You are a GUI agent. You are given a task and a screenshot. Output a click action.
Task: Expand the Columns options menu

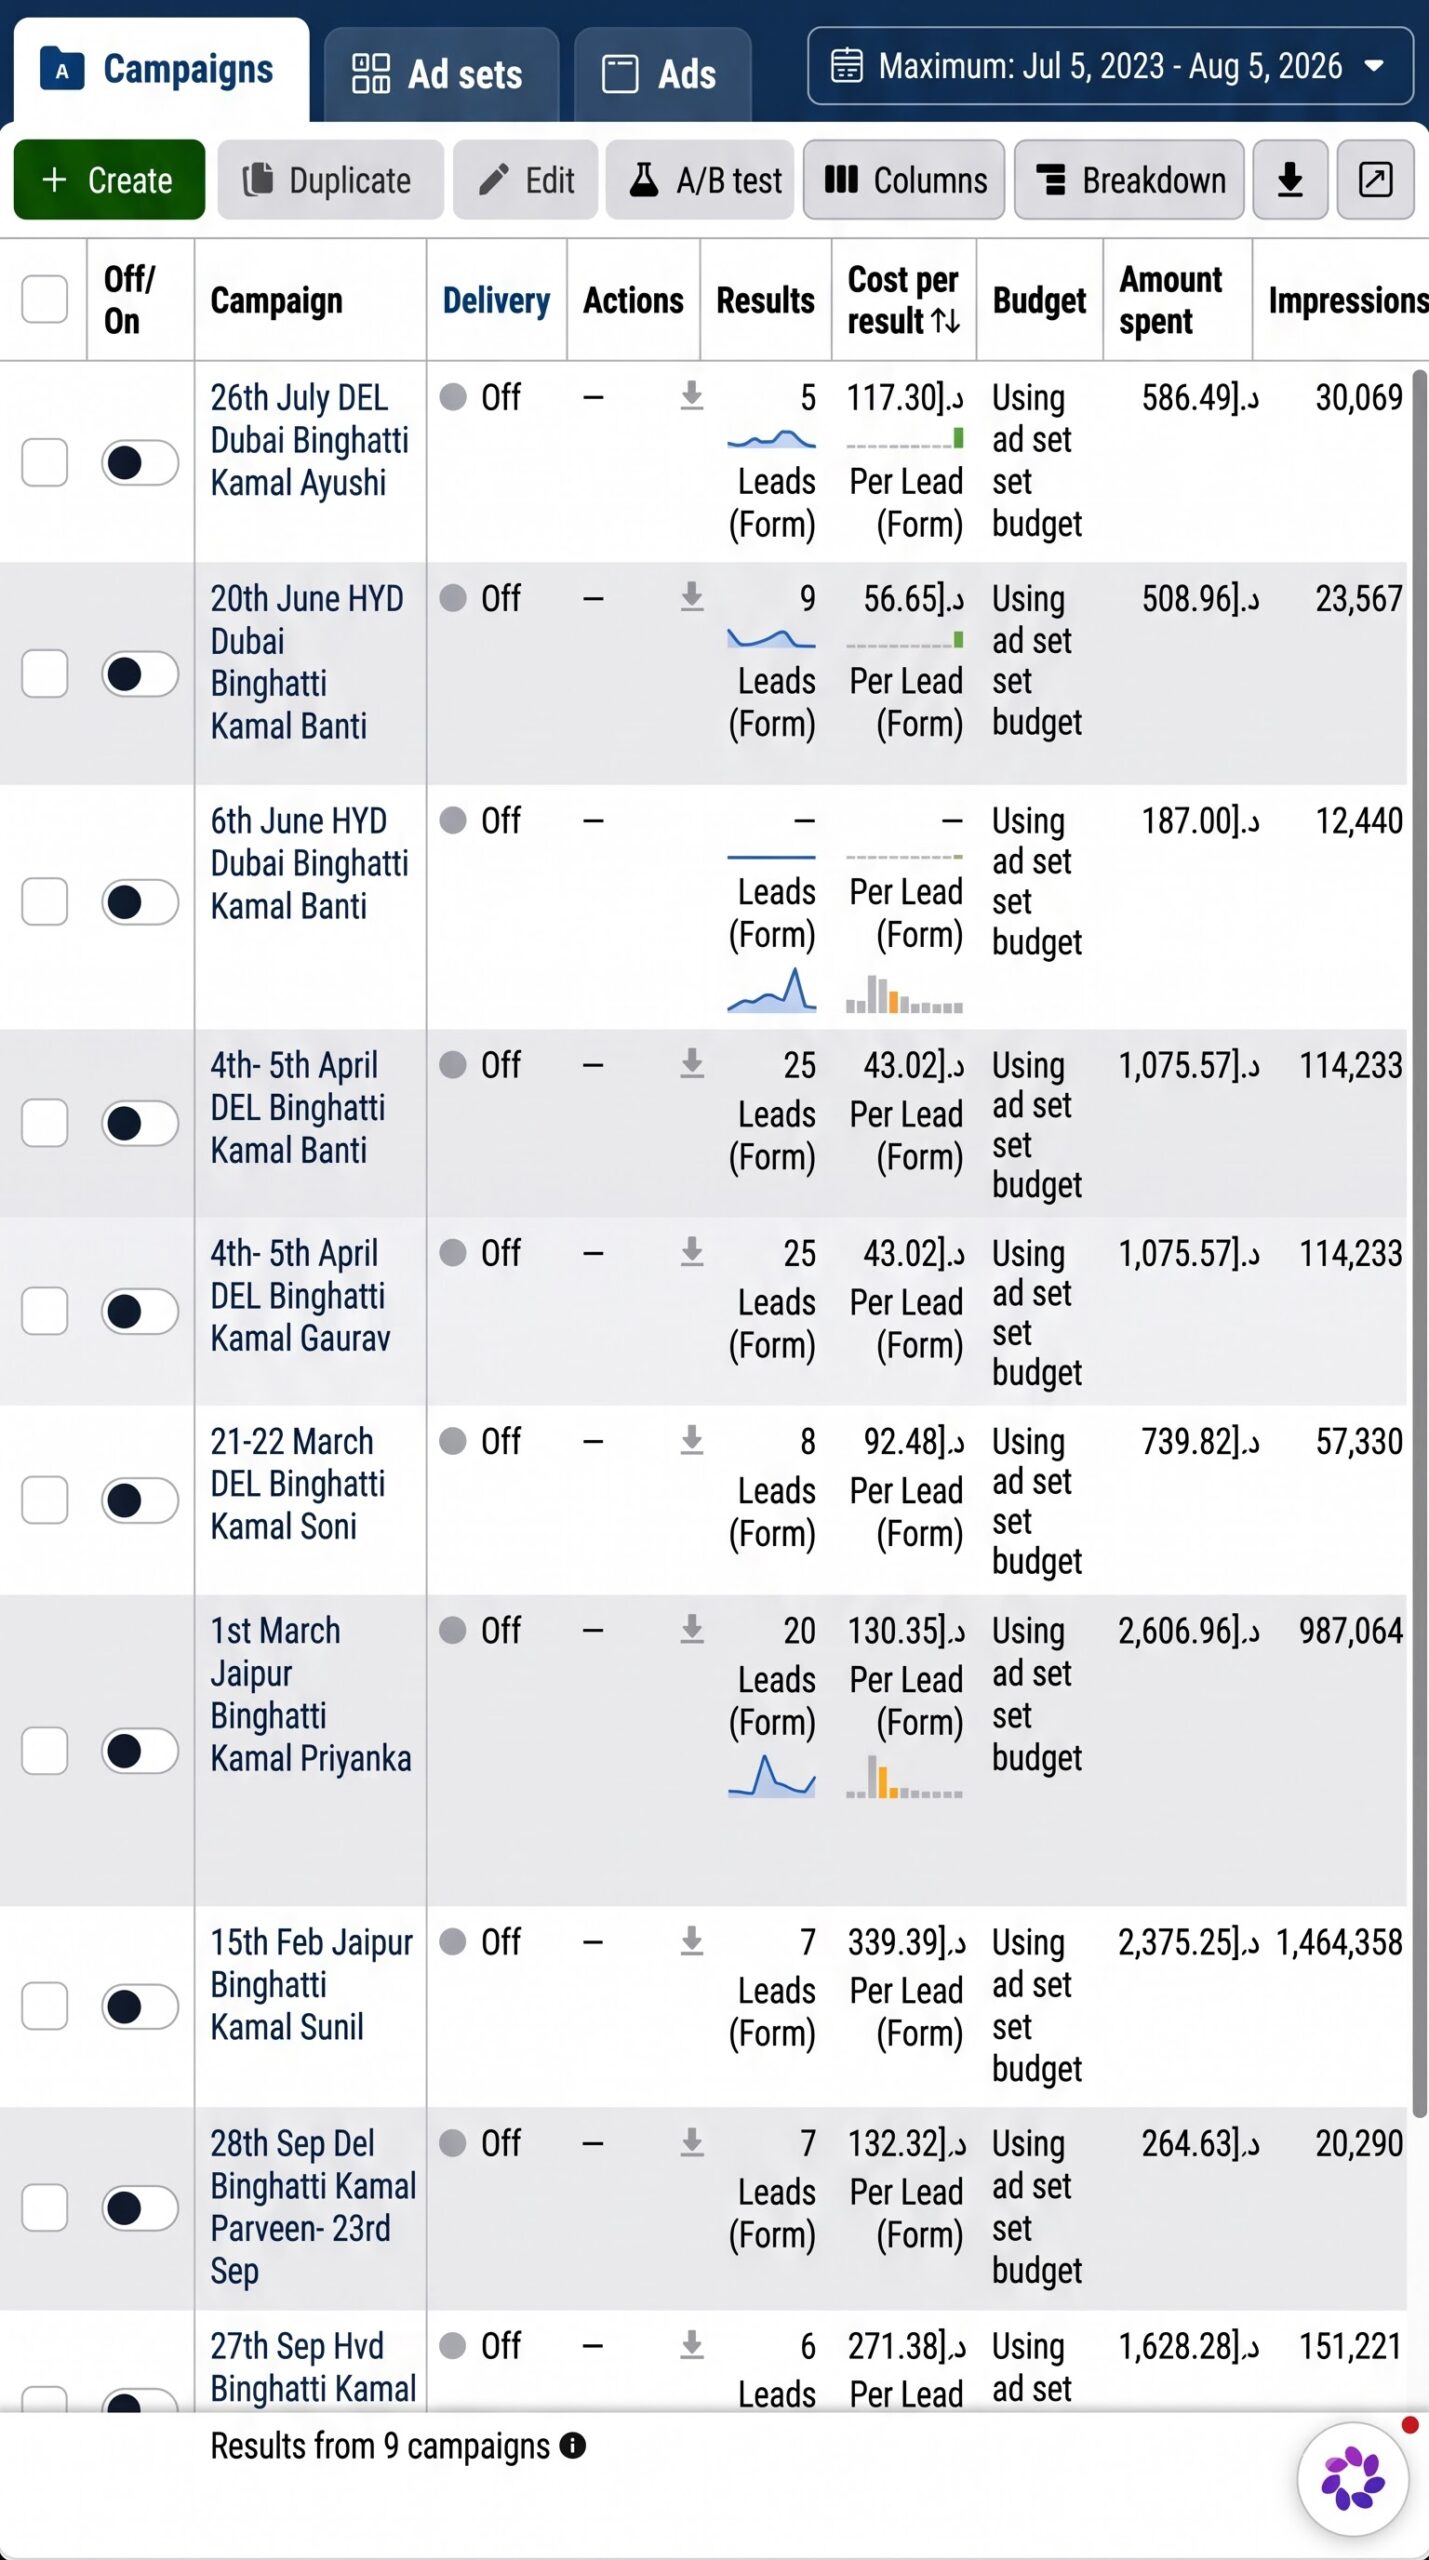click(x=904, y=180)
